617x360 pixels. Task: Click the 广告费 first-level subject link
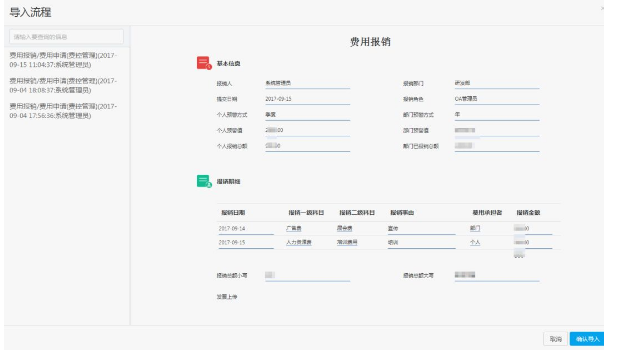294,229
